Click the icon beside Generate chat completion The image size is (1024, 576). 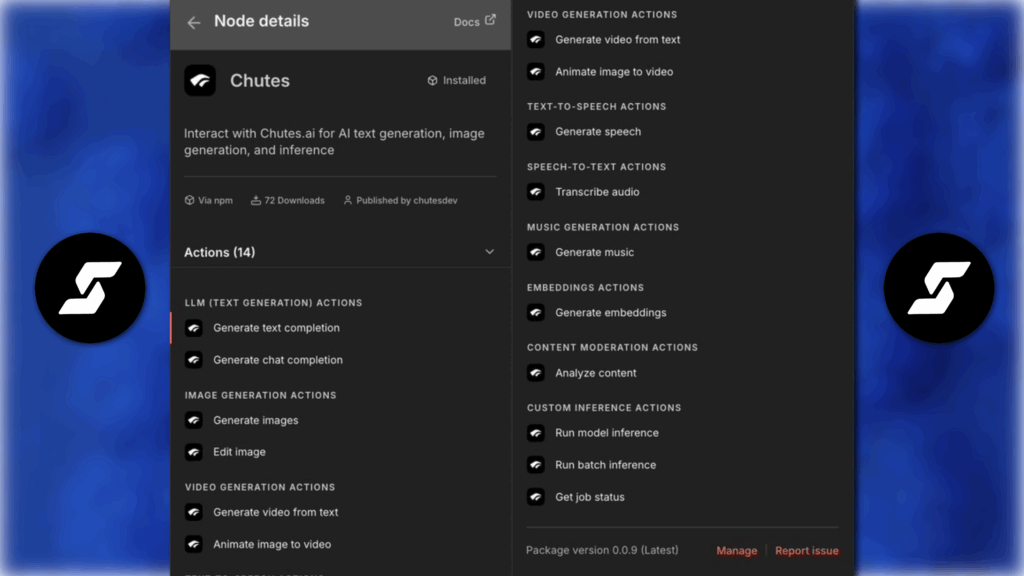coord(193,360)
